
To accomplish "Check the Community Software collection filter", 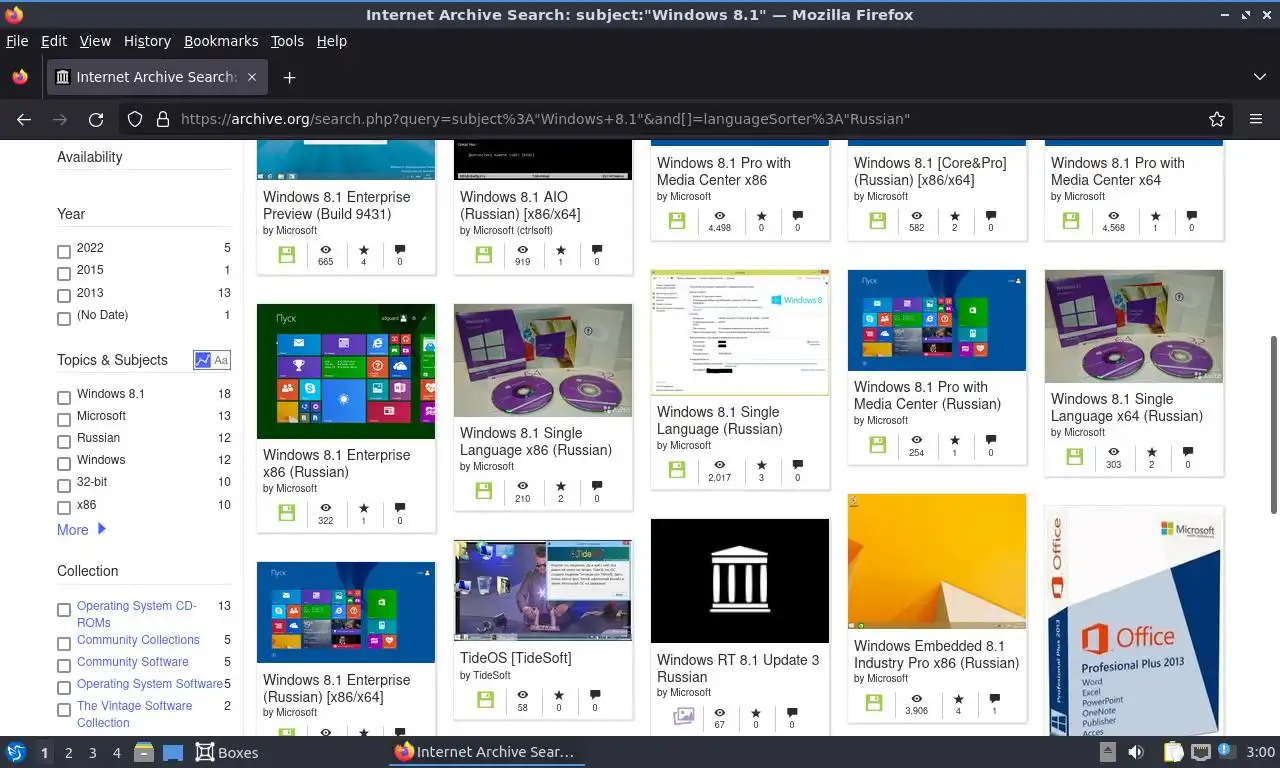I will [x=64, y=666].
